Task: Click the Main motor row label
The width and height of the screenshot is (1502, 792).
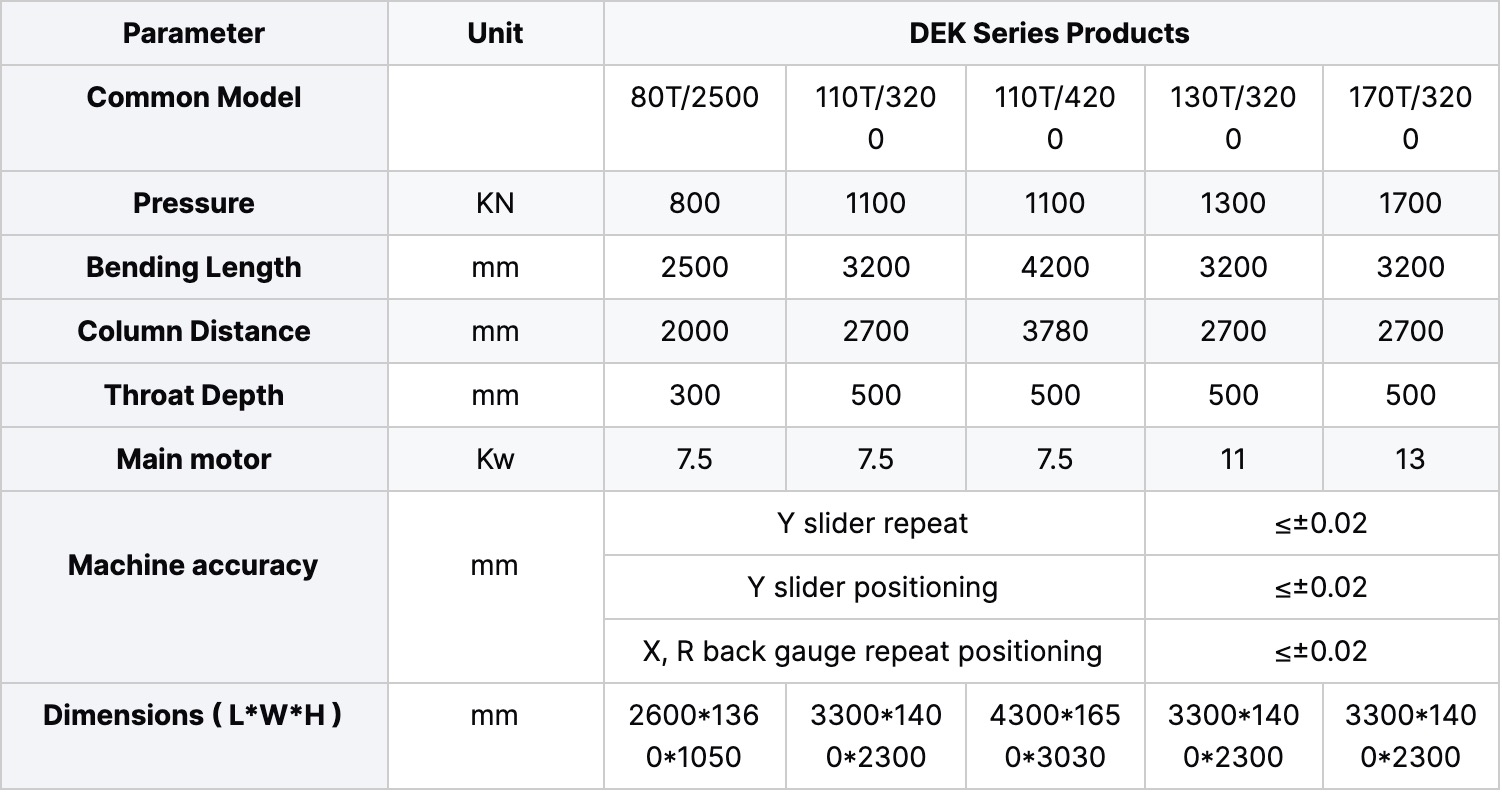Action: (x=194, y=459)
